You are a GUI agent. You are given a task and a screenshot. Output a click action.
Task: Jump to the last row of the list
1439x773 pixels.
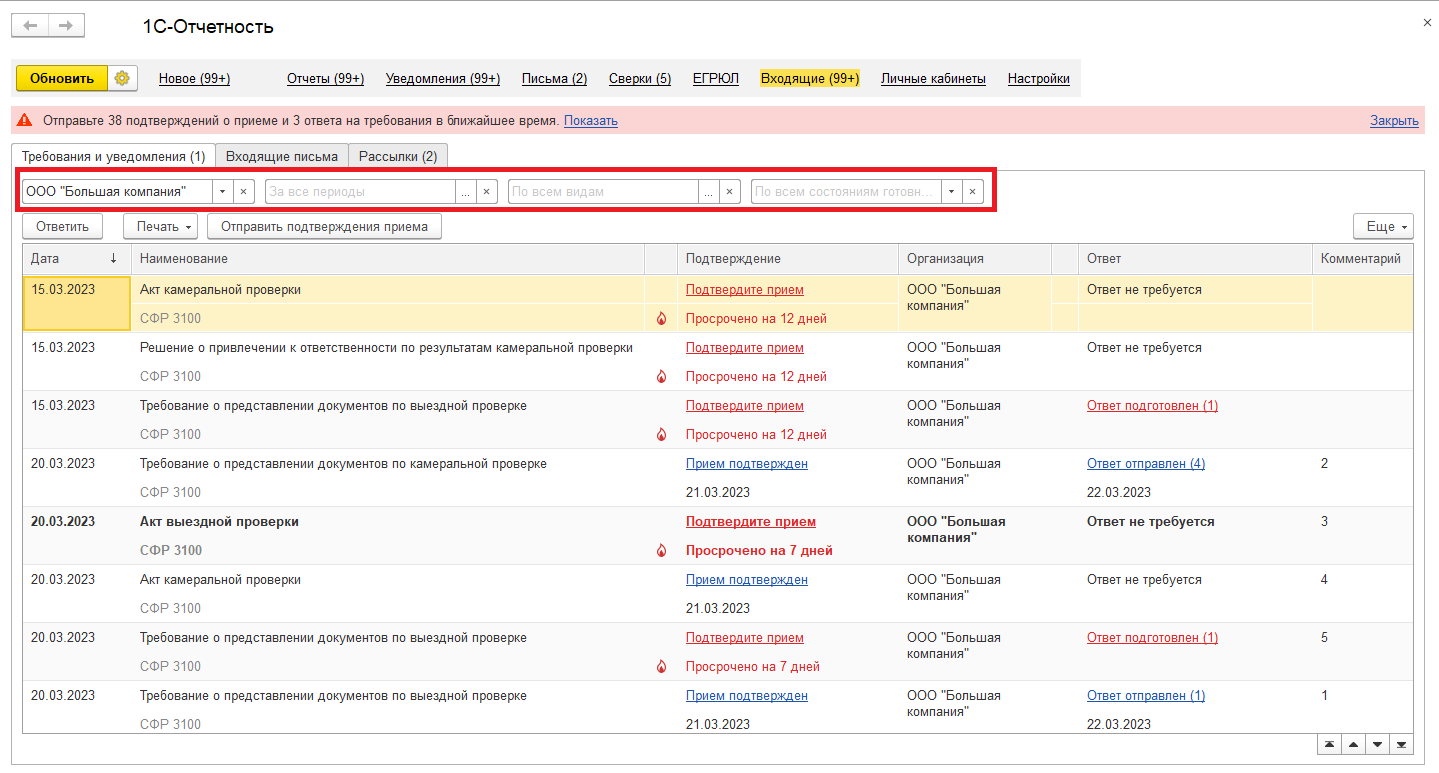coord(1401,745)
